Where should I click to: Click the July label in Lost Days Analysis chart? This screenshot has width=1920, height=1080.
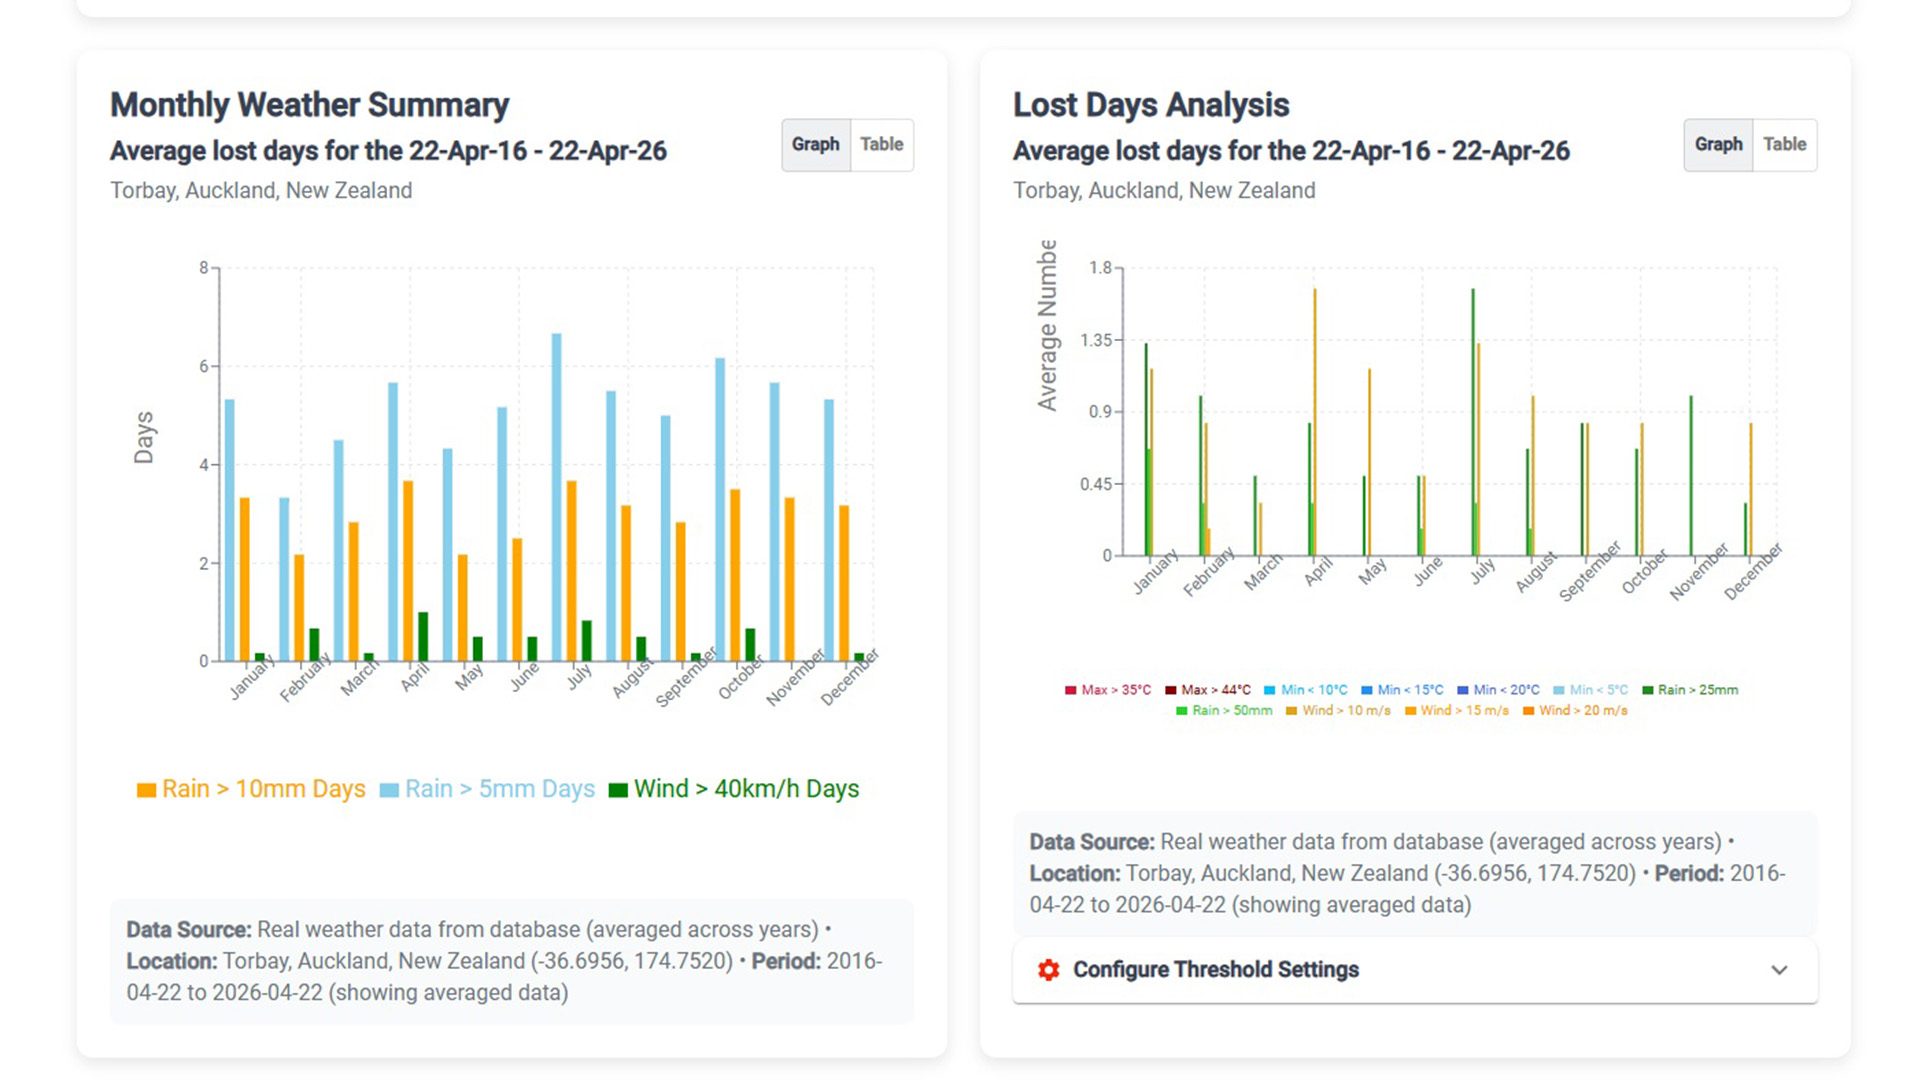click(1482, 571)
